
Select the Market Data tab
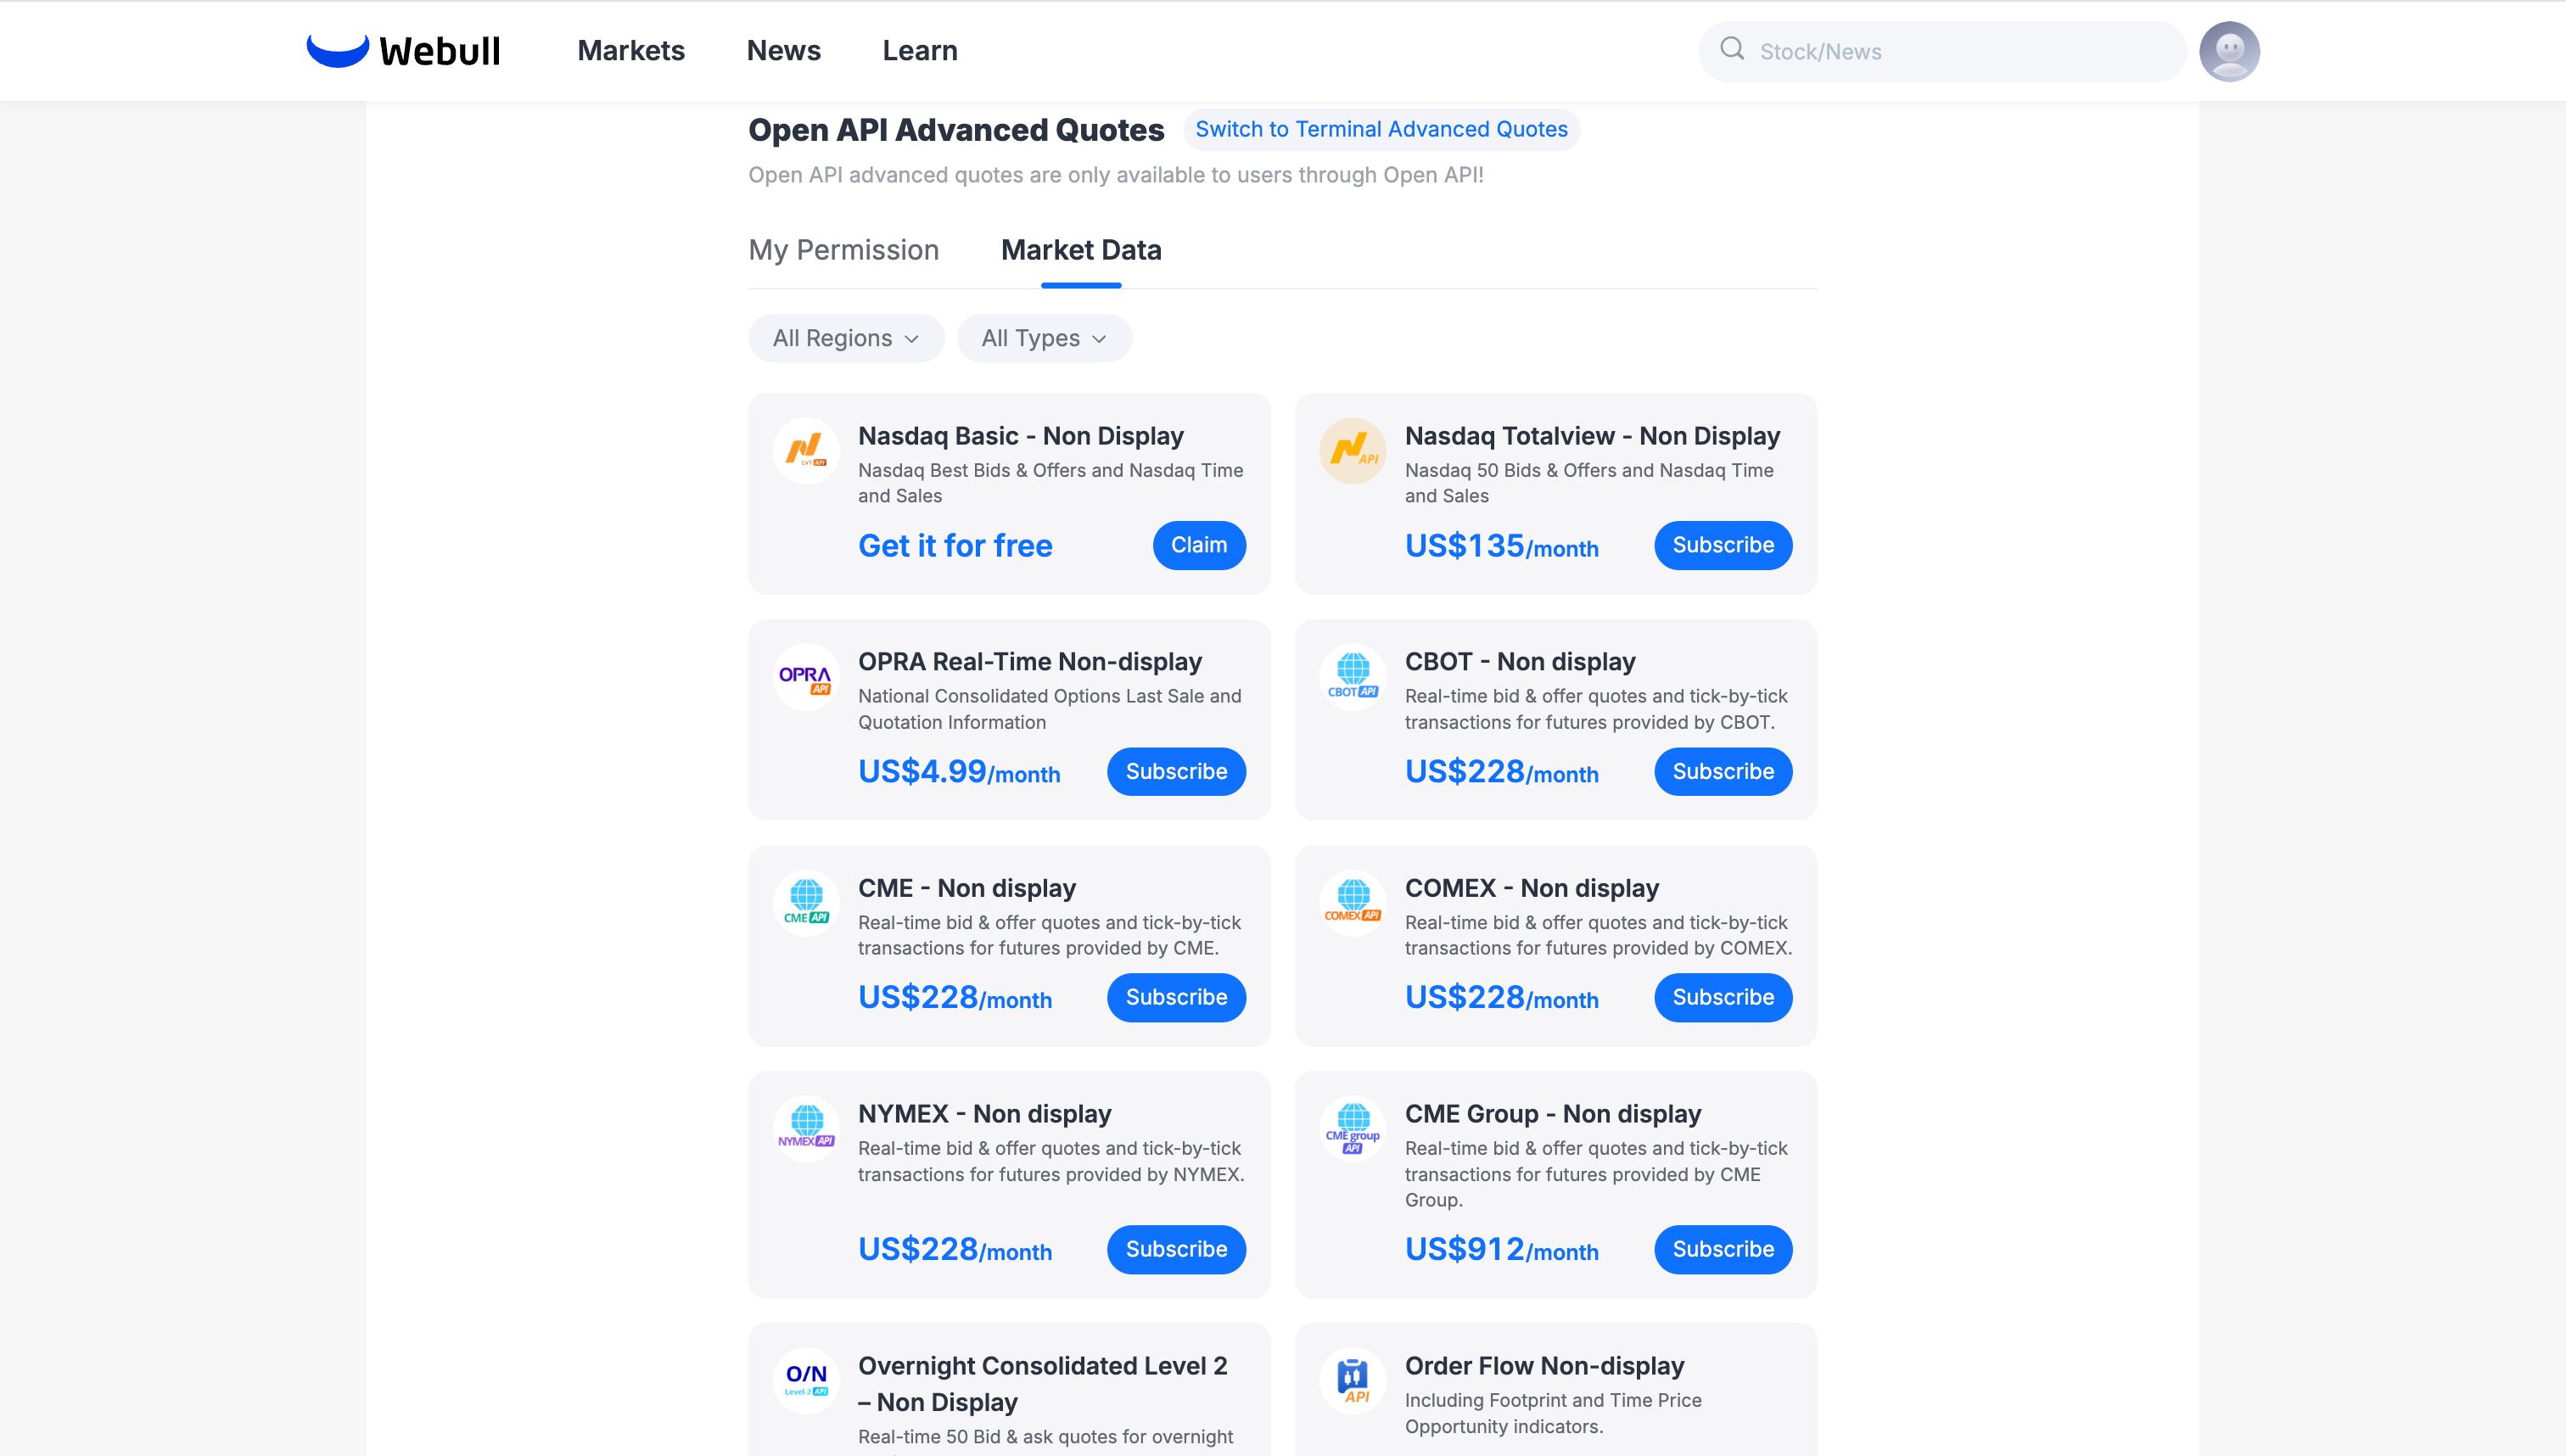1081,250
